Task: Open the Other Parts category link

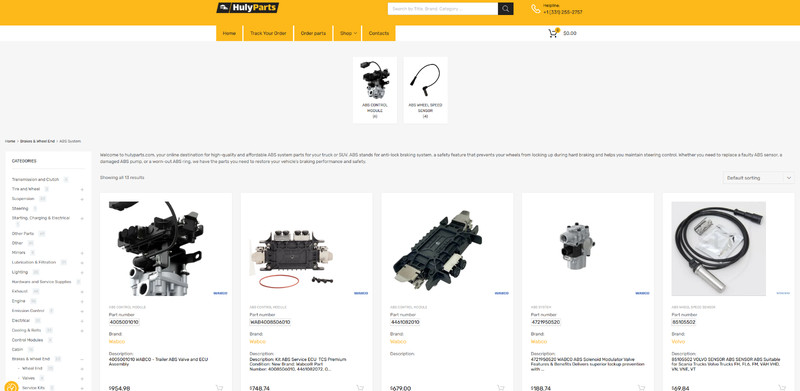Action: point(23,234)
